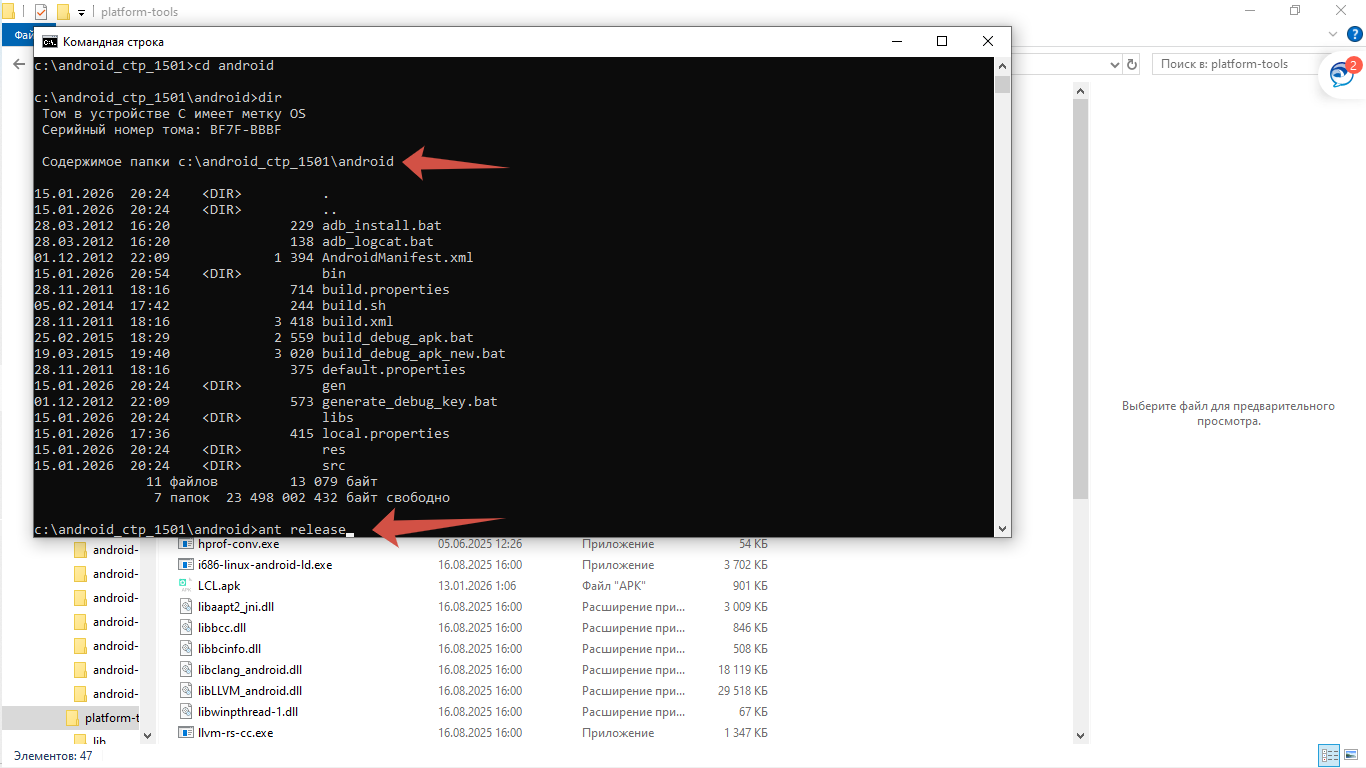Open the libwinpthread-1.dll file entry
This screenshot has height=768, width=1366.
(247, 712)
